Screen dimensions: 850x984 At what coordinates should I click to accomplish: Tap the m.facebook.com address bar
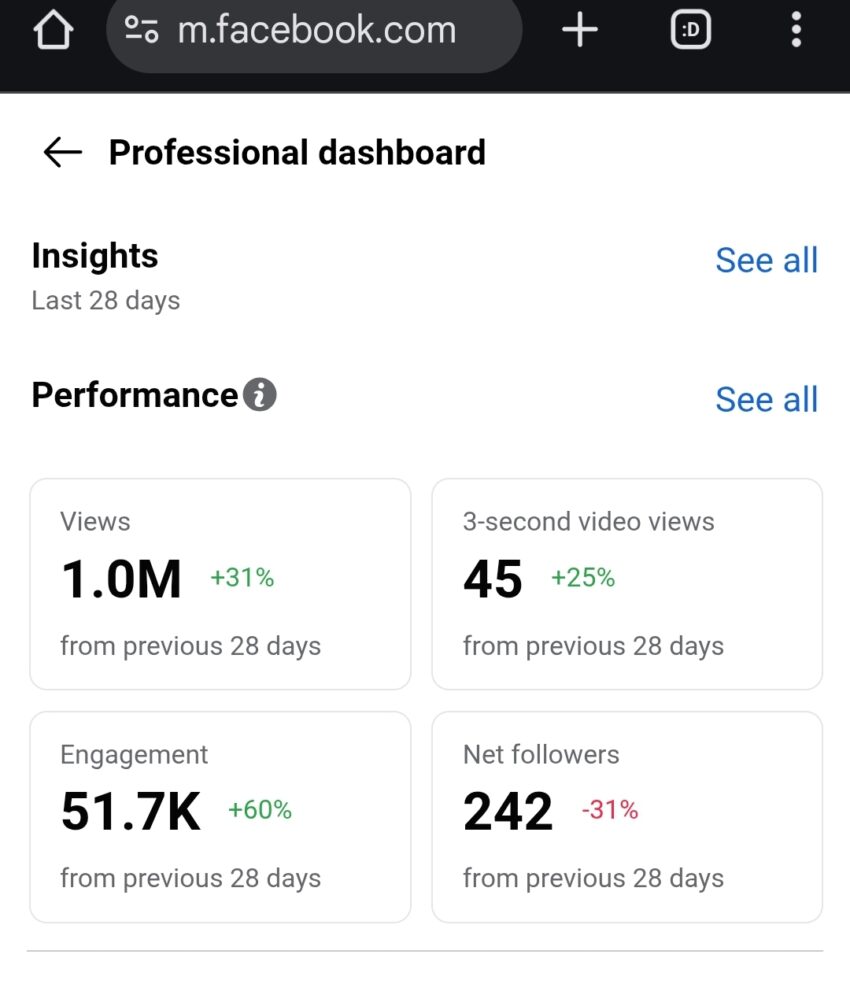(x=316, y=31)
